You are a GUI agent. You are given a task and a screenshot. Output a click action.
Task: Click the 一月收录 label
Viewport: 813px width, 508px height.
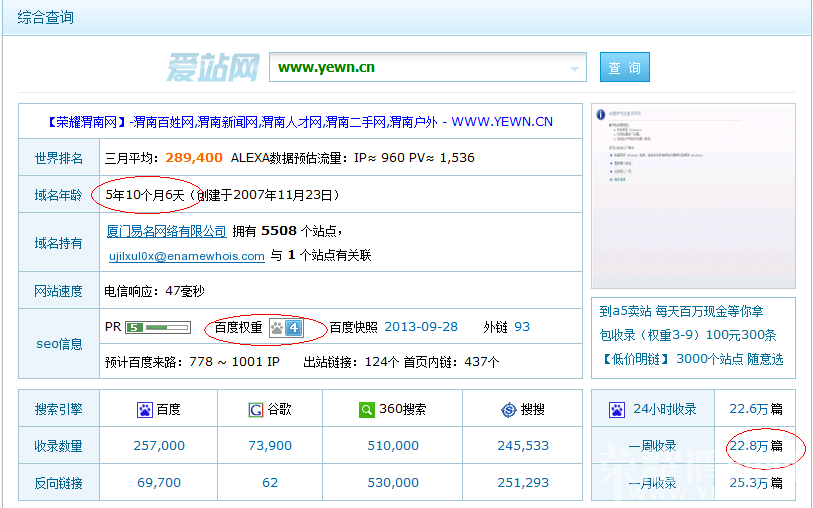click(652, 483)
